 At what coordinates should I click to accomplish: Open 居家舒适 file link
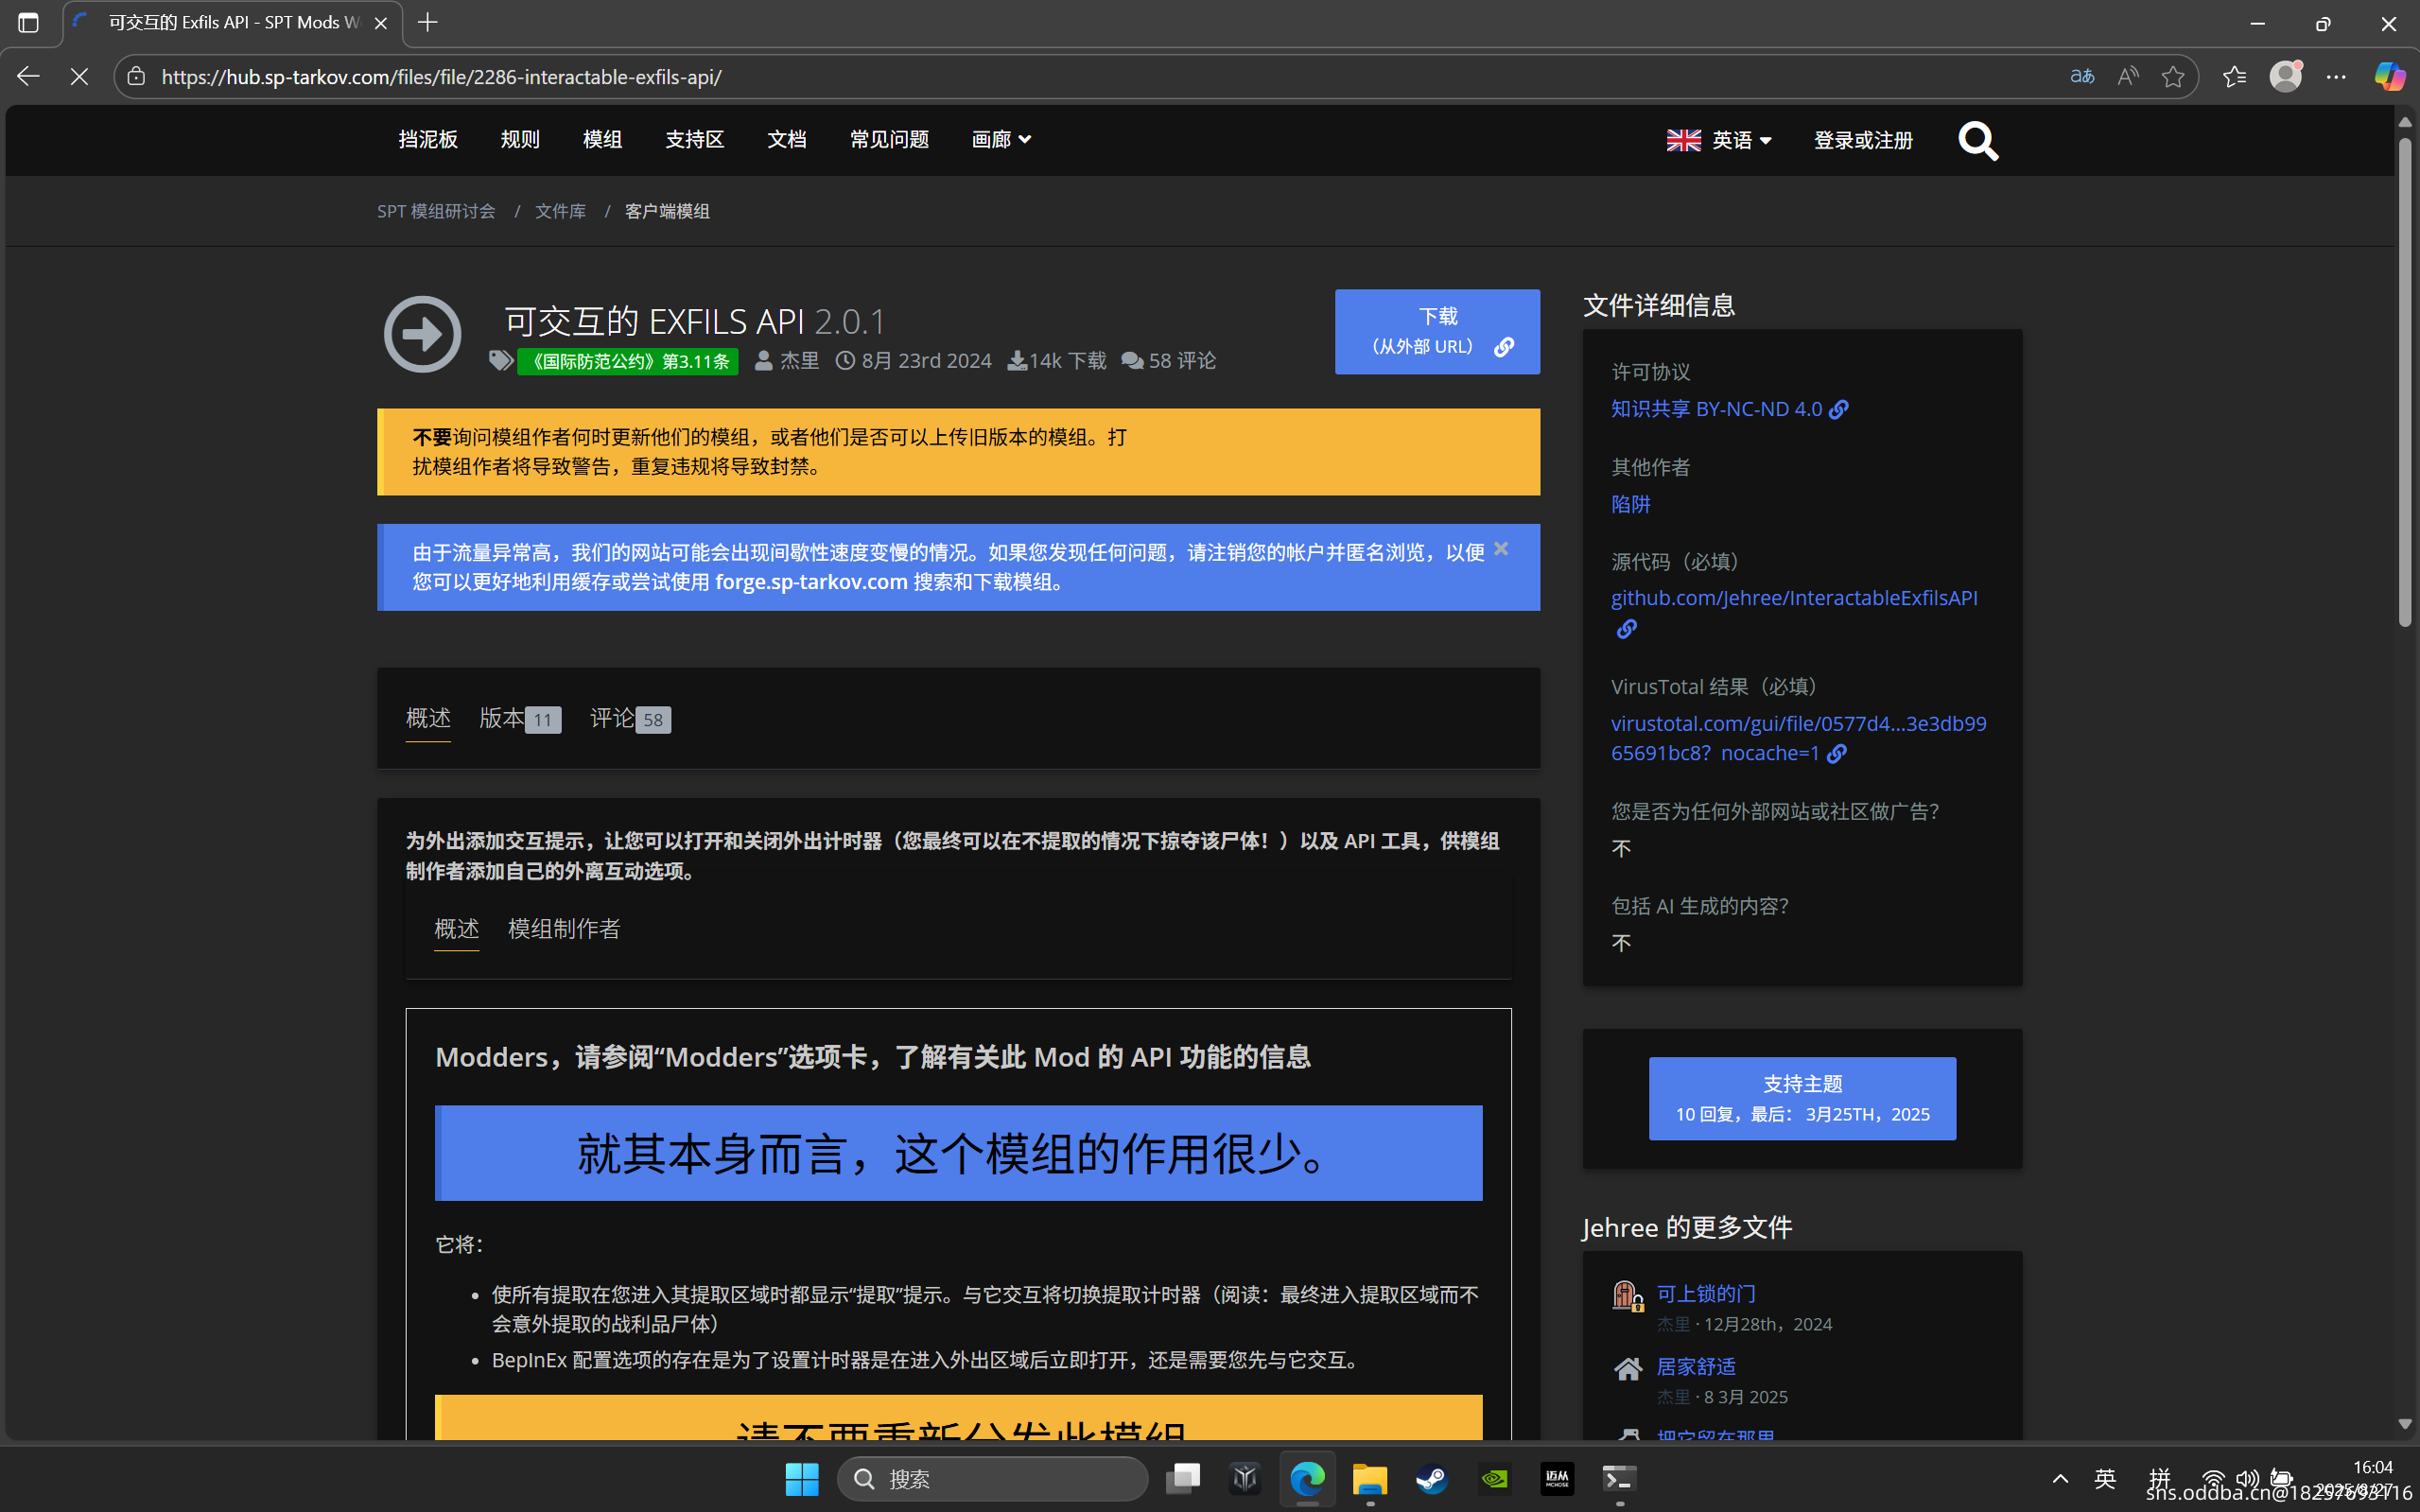tap(1696, 1367)
